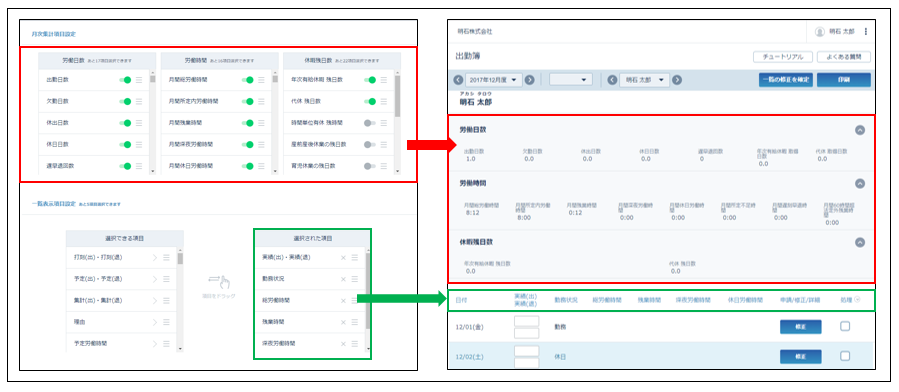
Task: Click the 選択された項目 list scrollbar
Action: [368, 290]
